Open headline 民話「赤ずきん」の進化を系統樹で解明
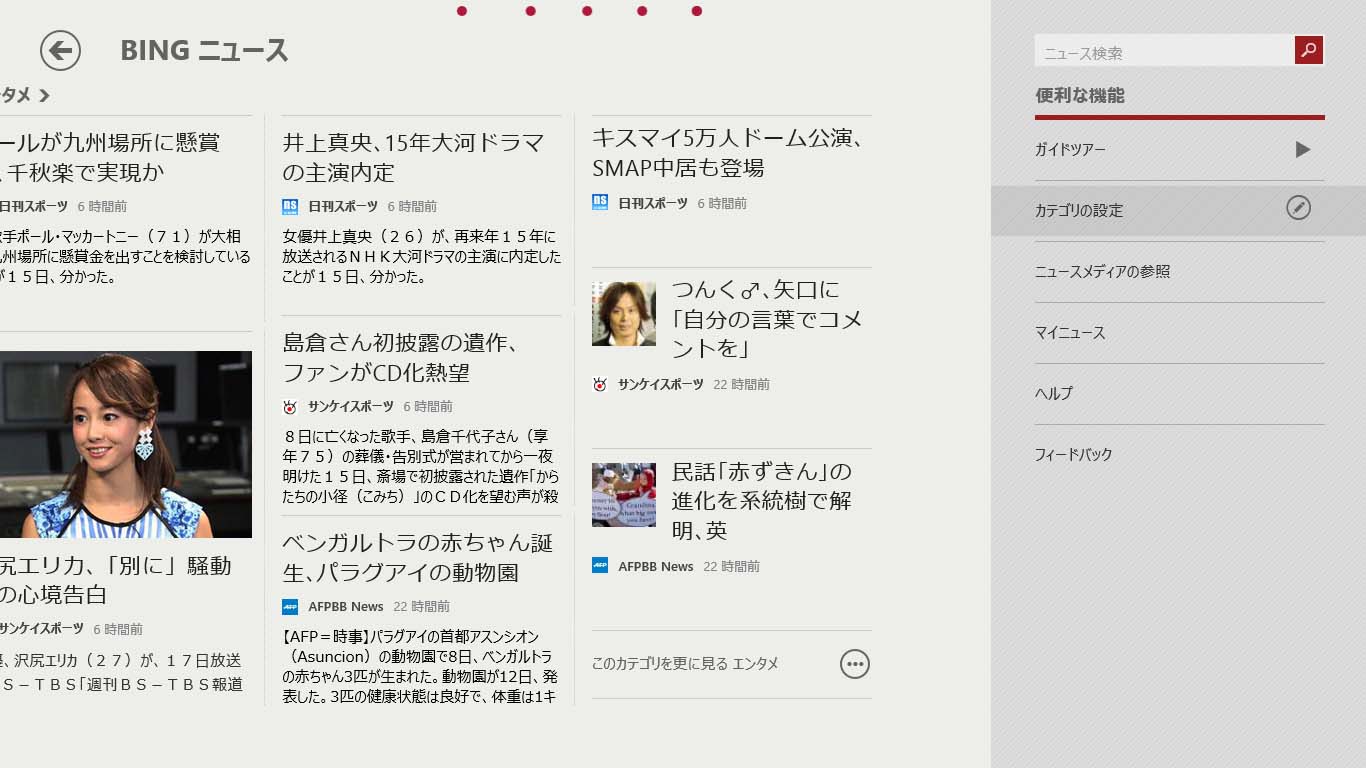 pyautogui.click(x=762, y=500)
